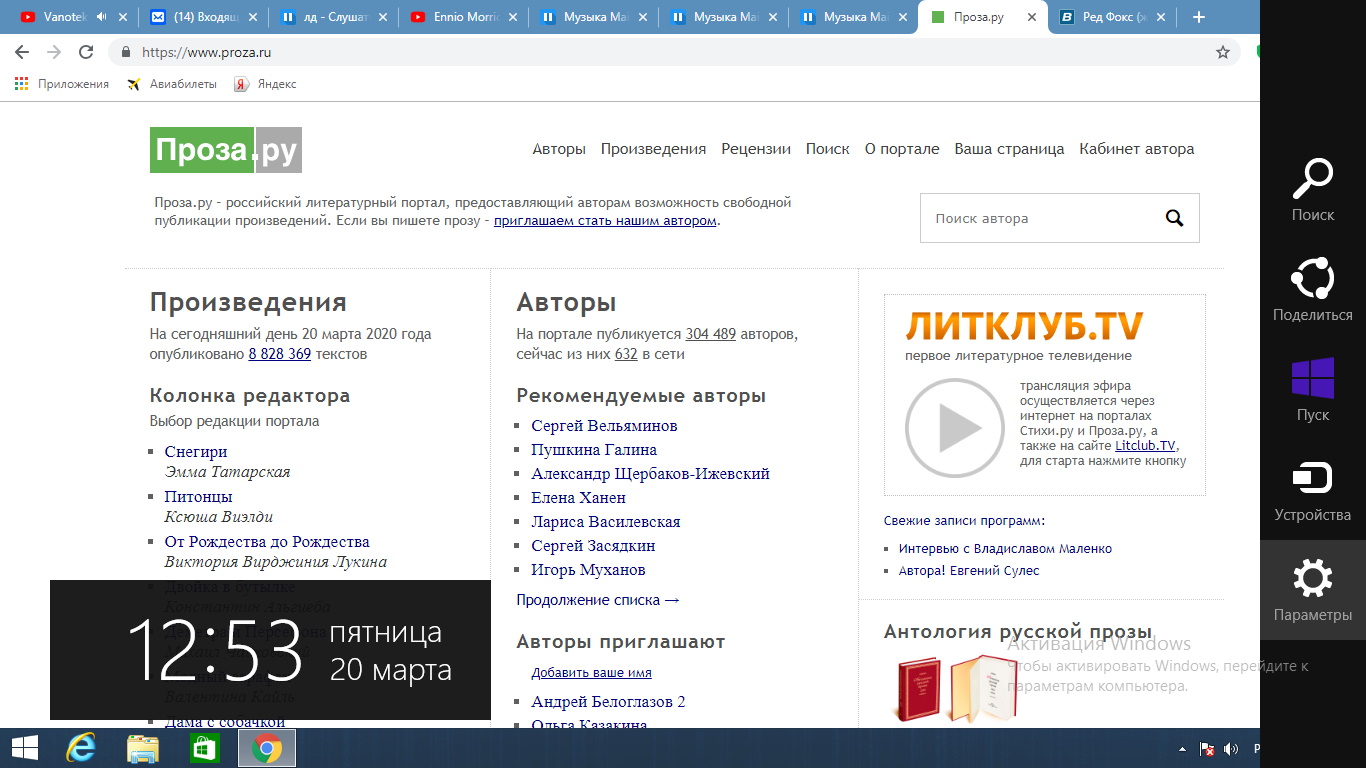Go back to the previous page

(x=22, y=52)
